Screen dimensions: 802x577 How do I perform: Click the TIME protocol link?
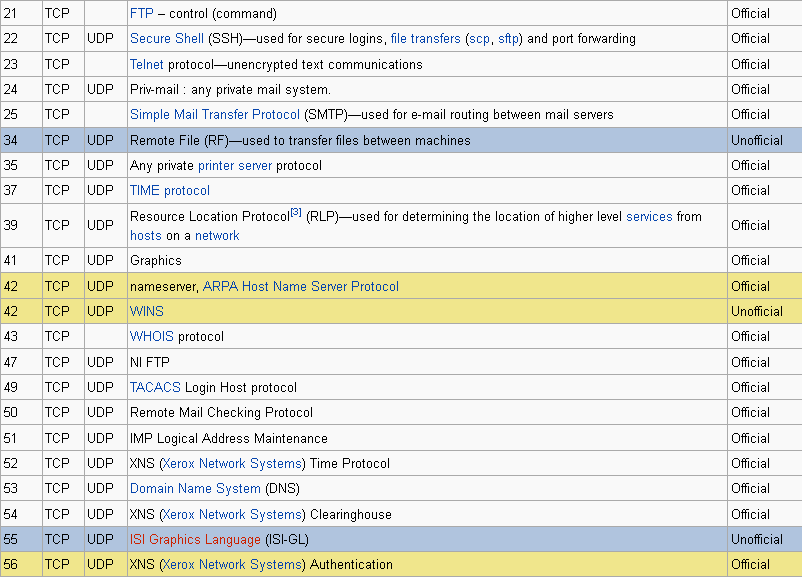(170, 190)
